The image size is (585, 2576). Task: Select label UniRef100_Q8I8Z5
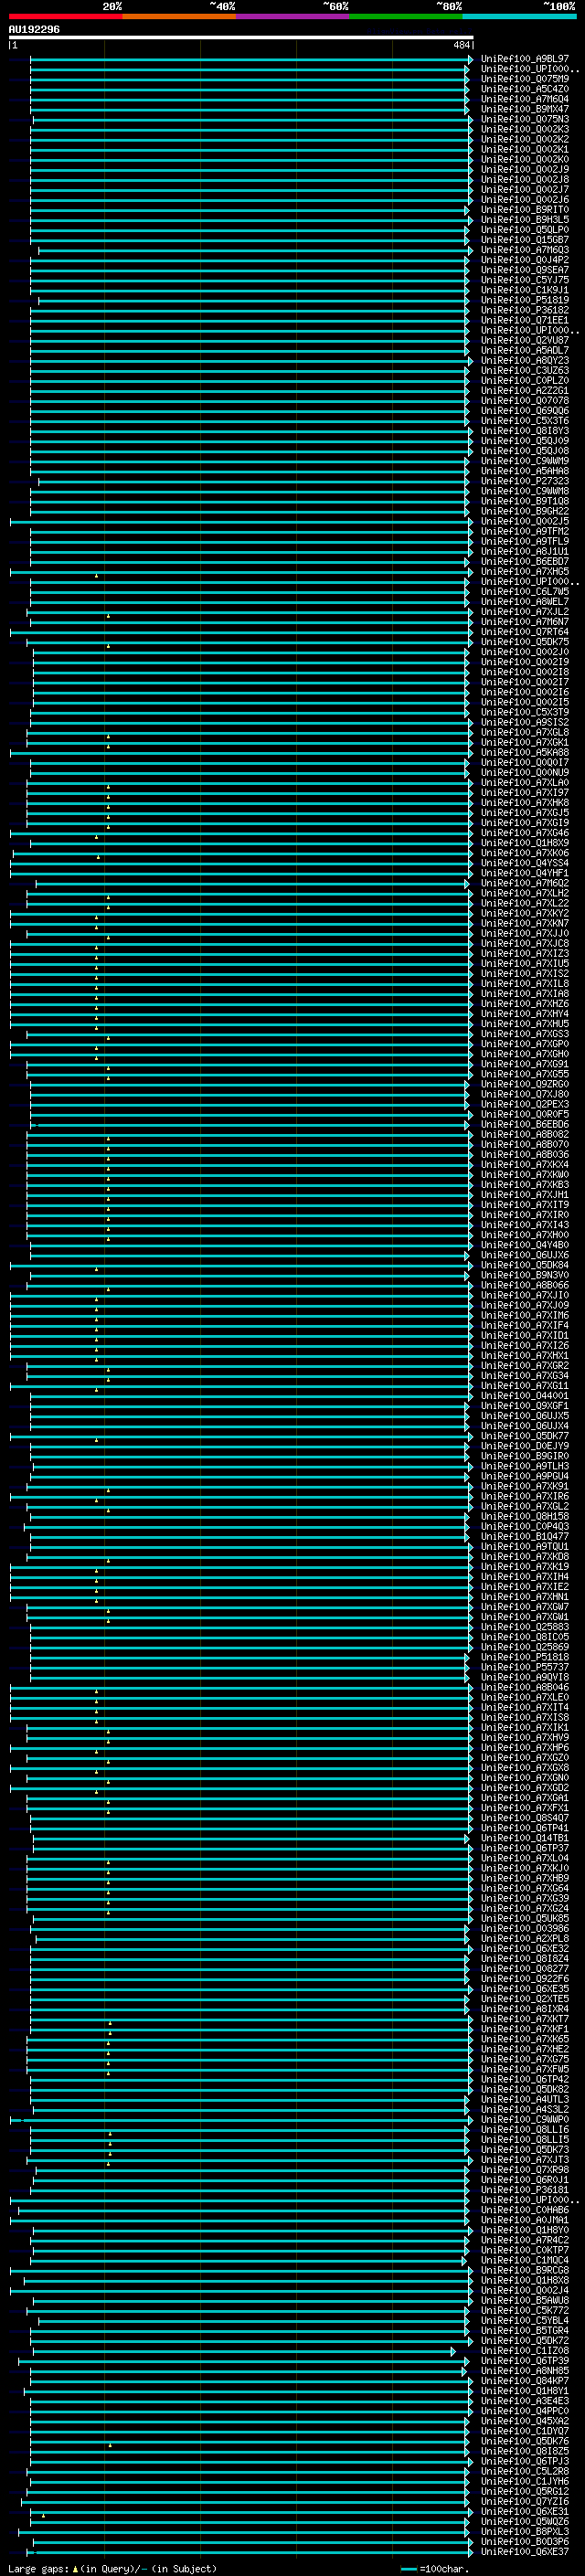[525, 2451]
